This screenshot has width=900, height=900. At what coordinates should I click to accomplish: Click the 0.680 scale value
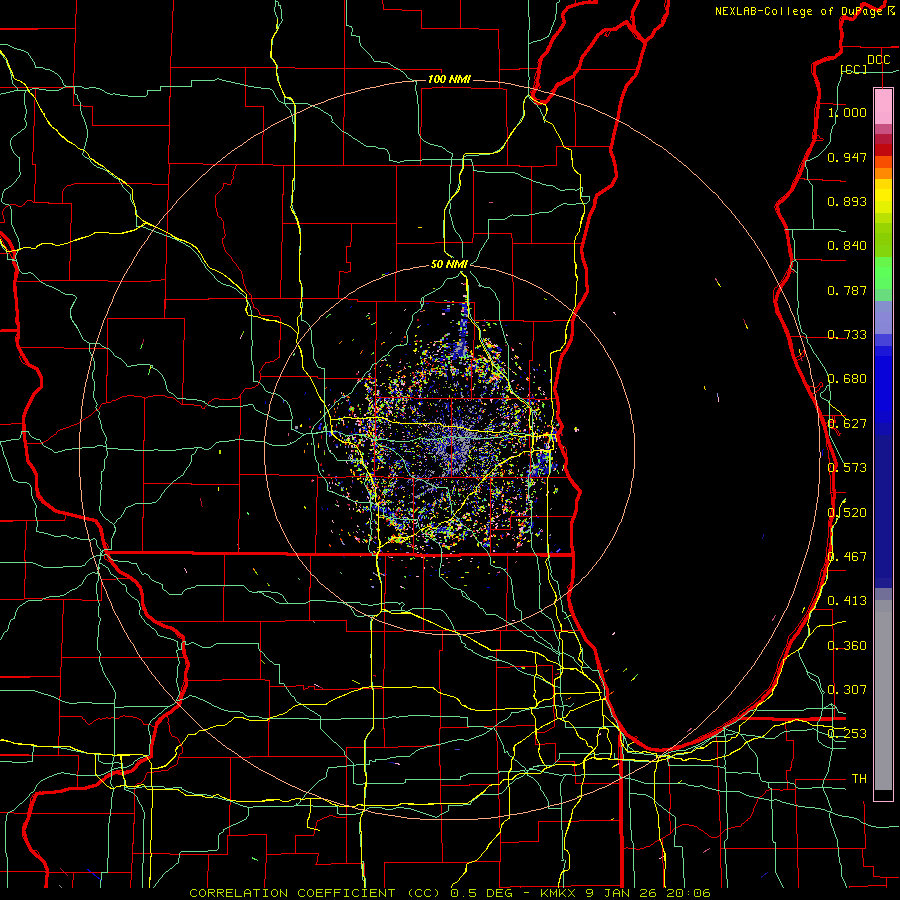click(847, 379)
